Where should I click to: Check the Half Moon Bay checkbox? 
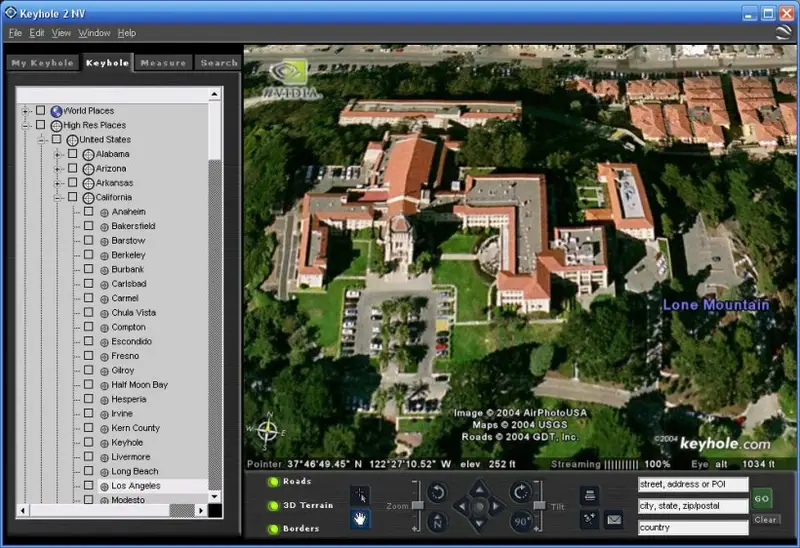click(x=89, y=384)
